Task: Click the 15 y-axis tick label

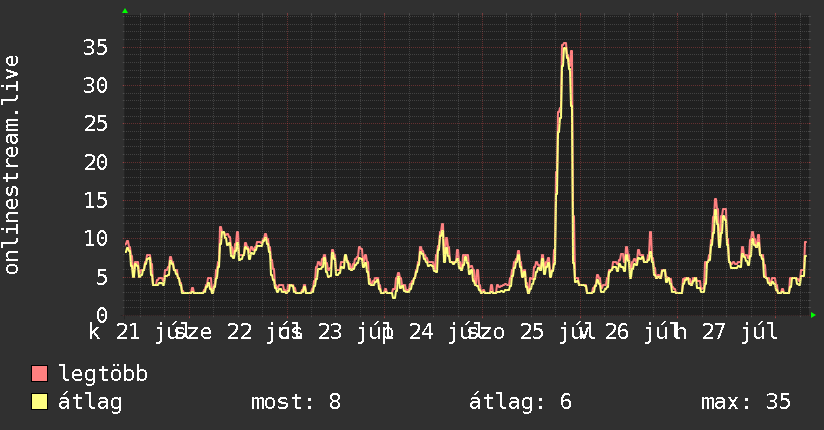Action: (x=95, y=201)
